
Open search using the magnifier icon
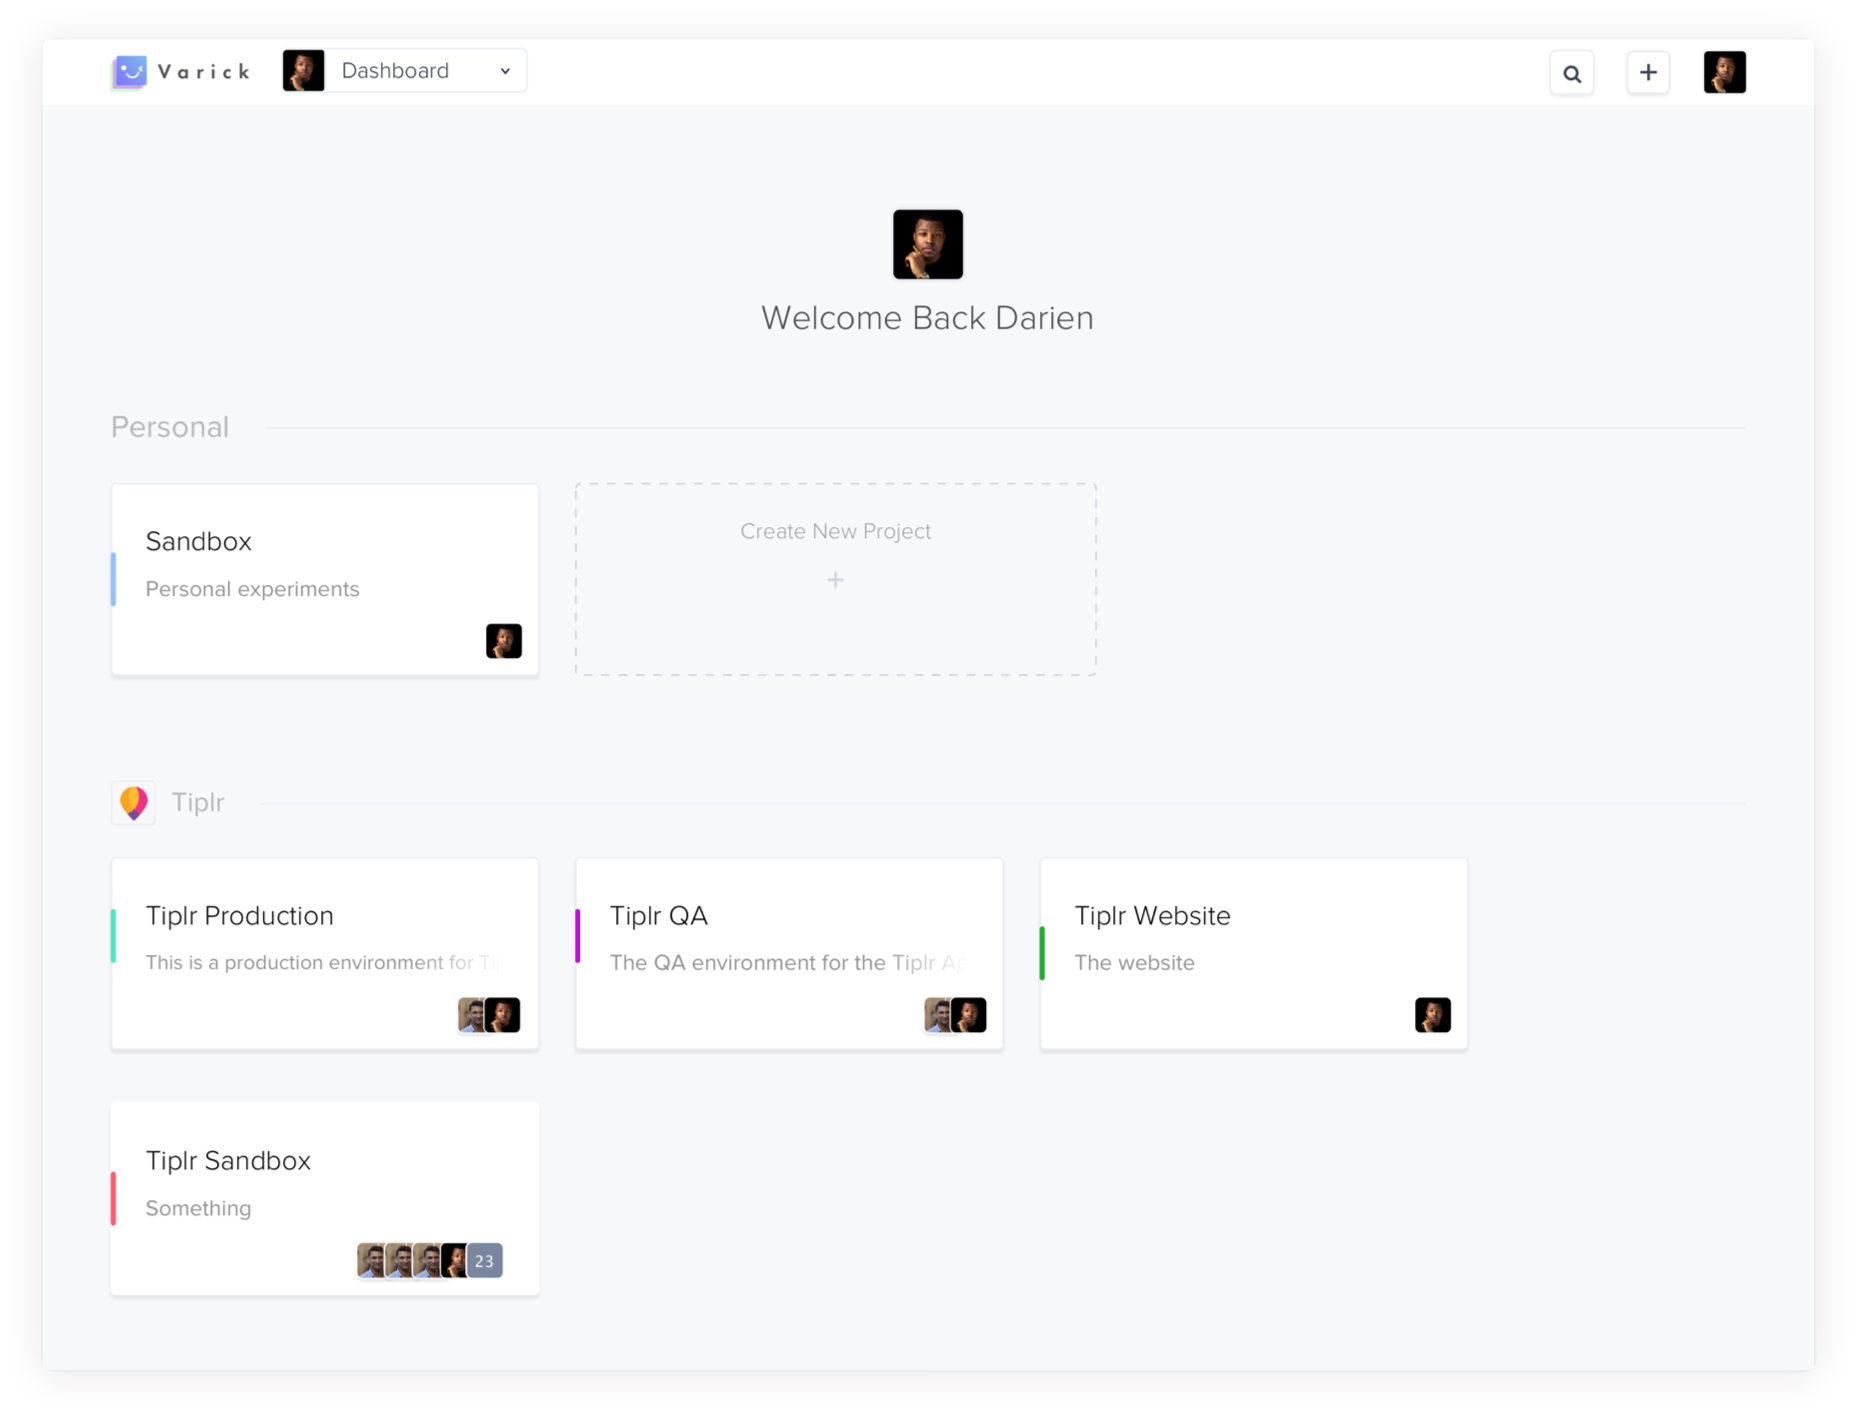click(x=1572, y=72)
